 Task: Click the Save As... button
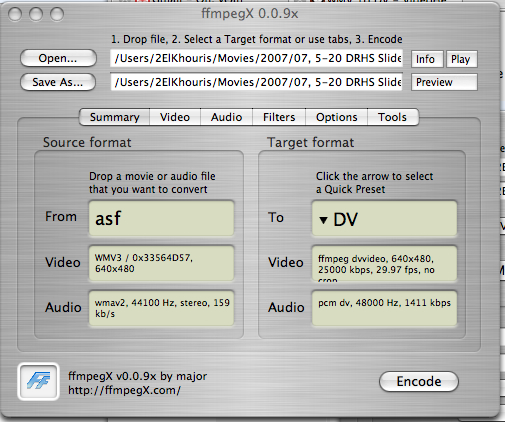[58, 82]
